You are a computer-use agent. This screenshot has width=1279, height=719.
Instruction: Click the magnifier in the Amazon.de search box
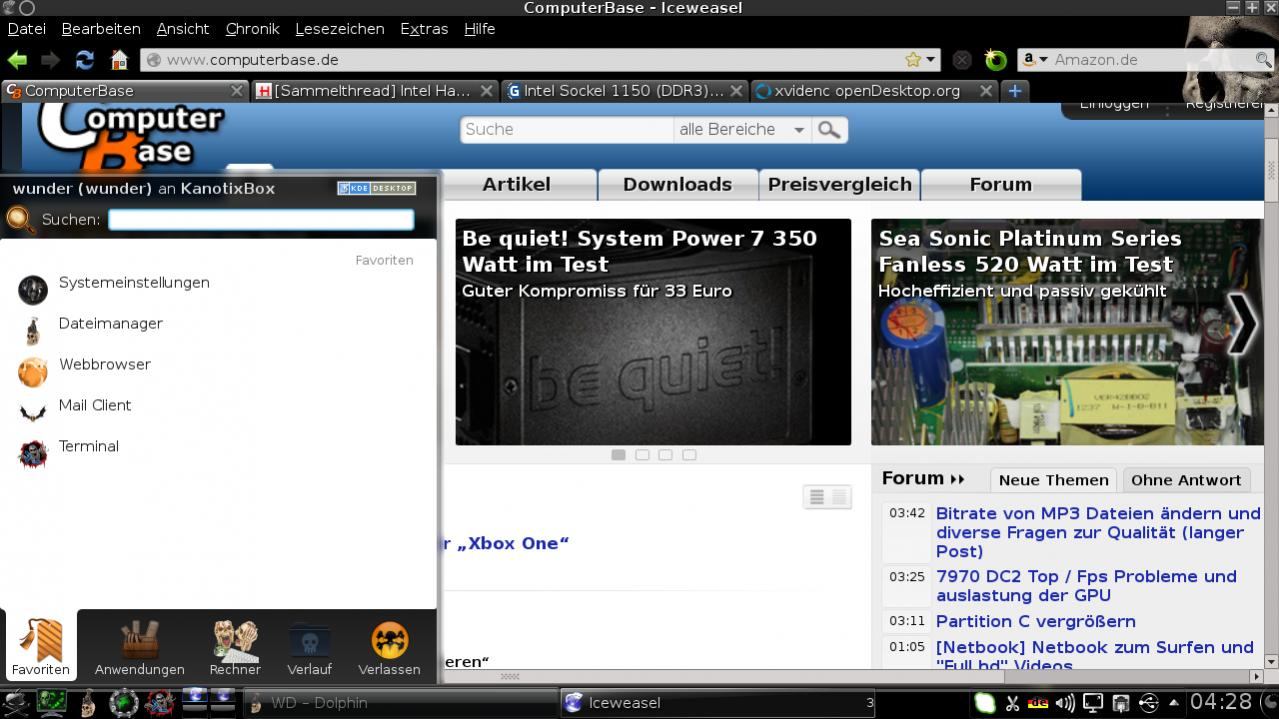pyautogui.click(x=1264, y=60)
